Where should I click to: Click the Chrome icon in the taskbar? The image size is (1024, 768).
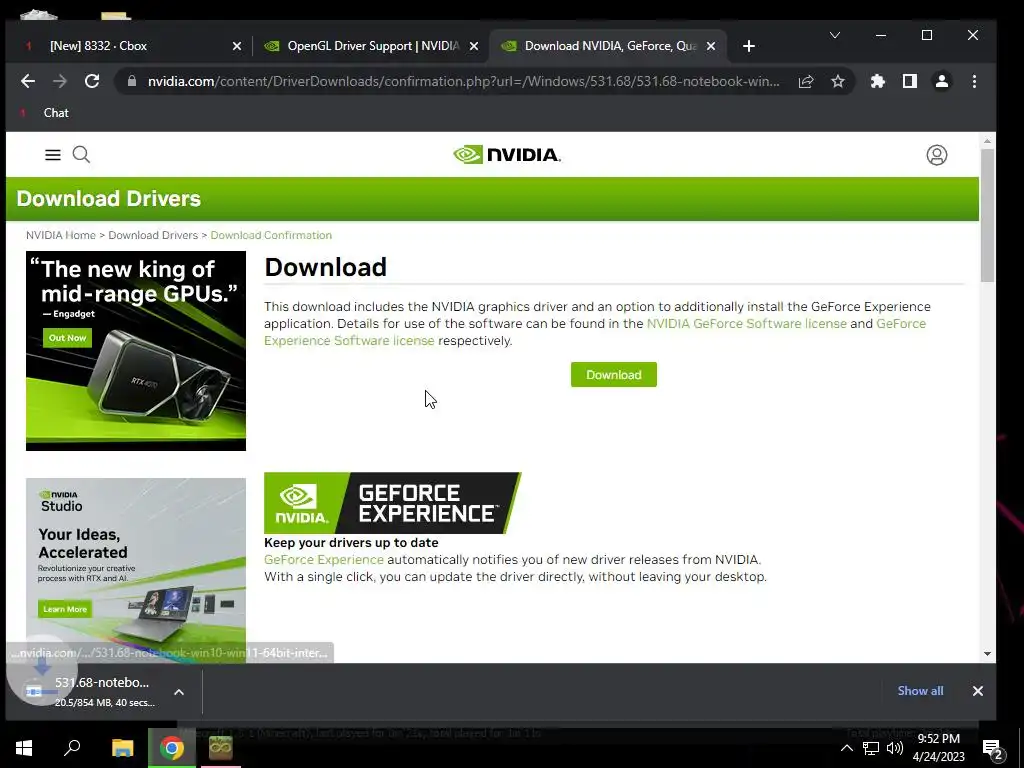pos(172,748)
